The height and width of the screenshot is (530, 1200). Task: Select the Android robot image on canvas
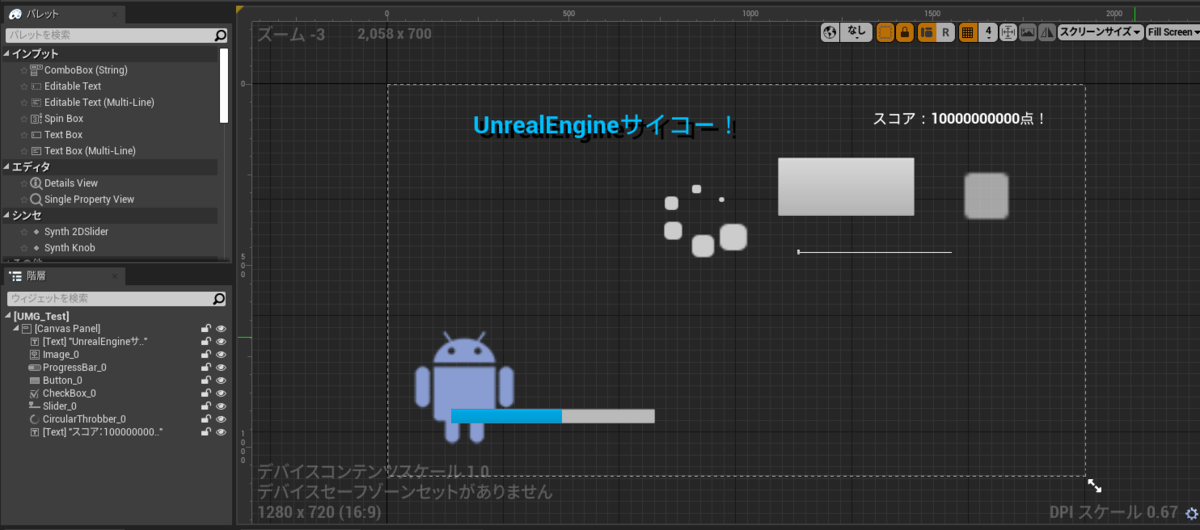click(464, 388)
